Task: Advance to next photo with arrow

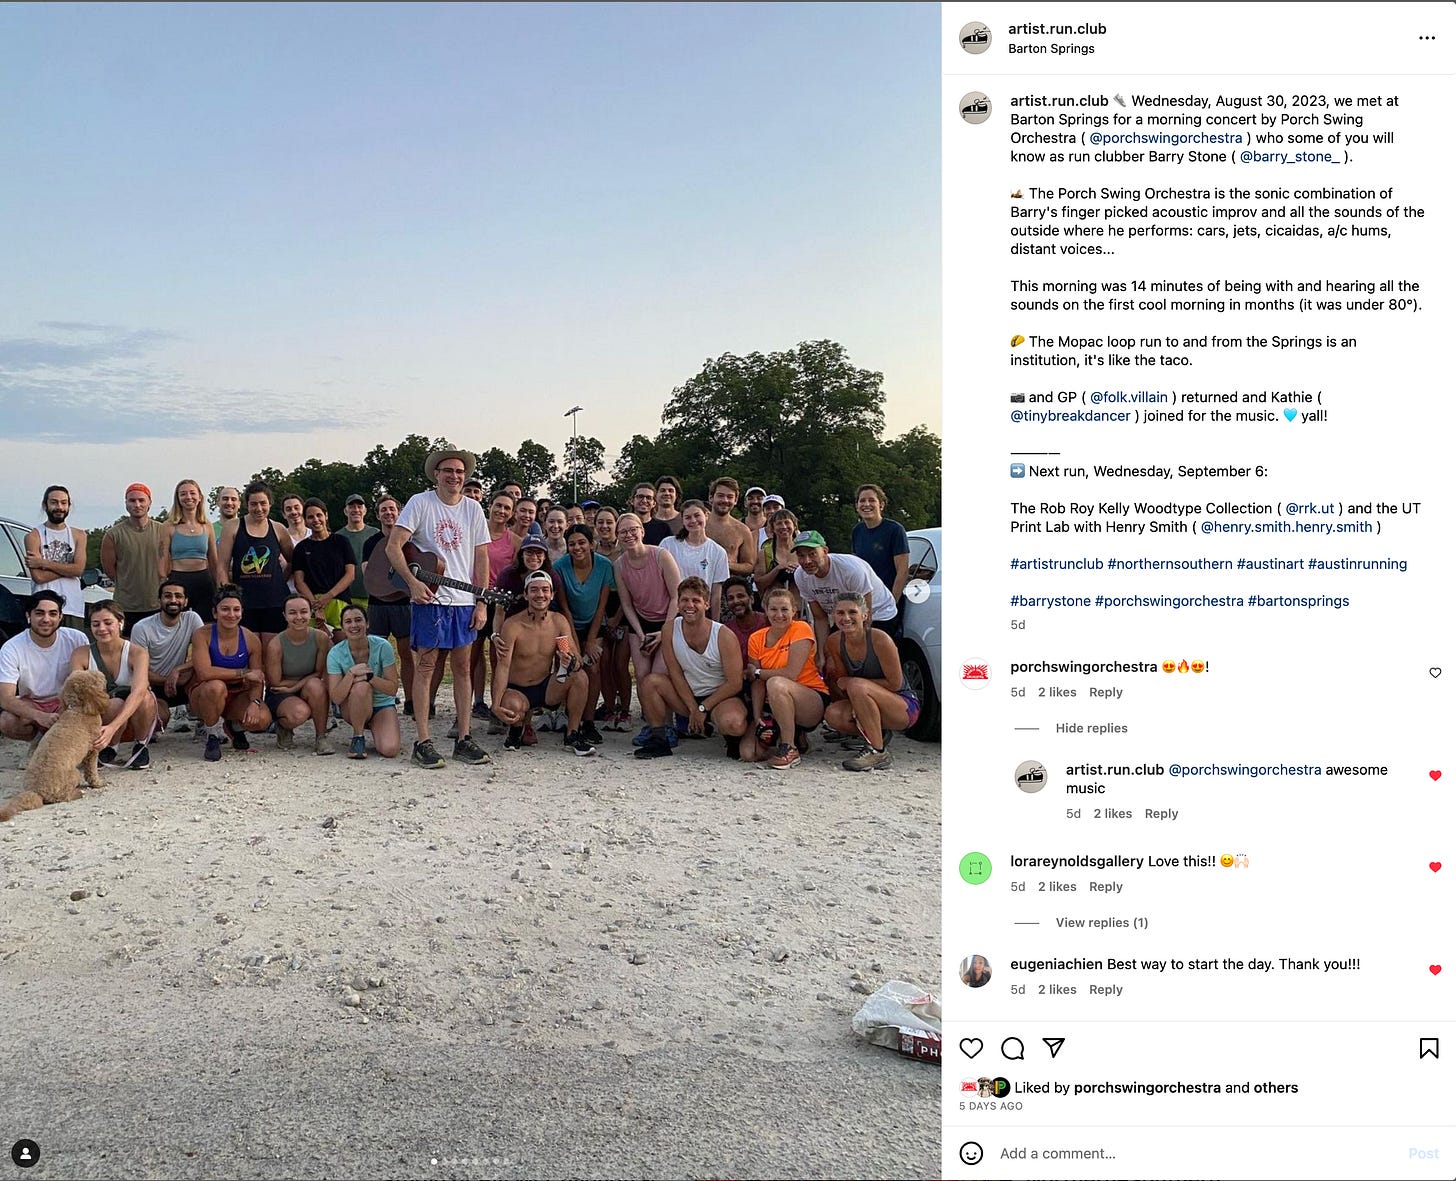Action: [x=917, y=591]
